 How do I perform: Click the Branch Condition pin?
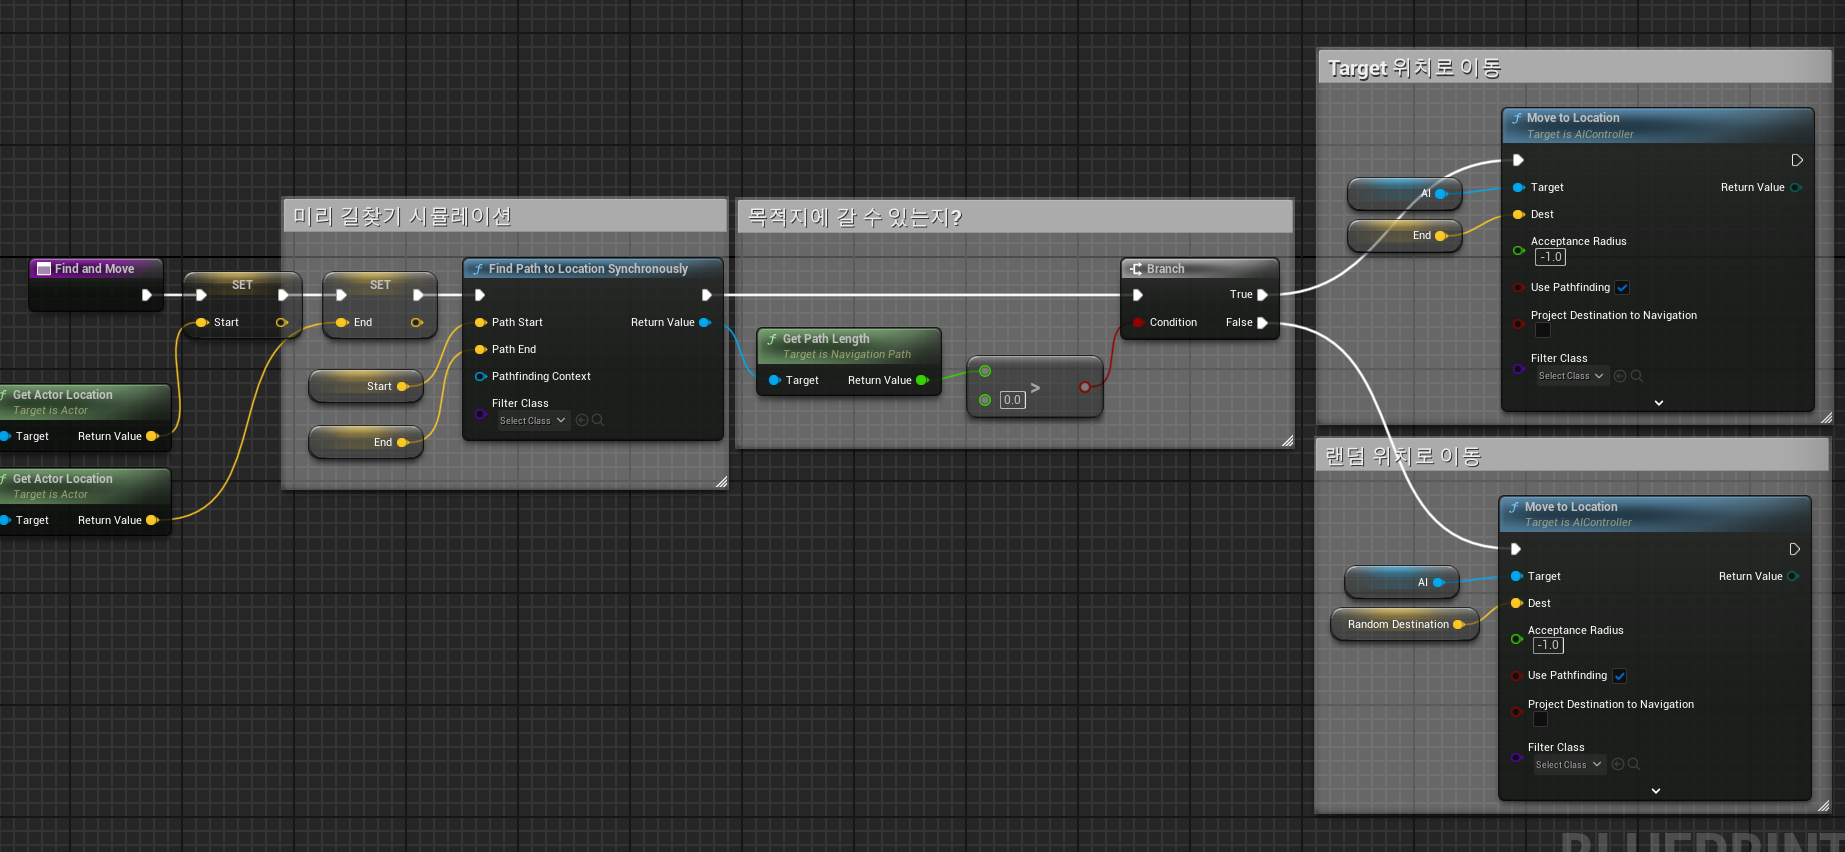point(1138,322)
